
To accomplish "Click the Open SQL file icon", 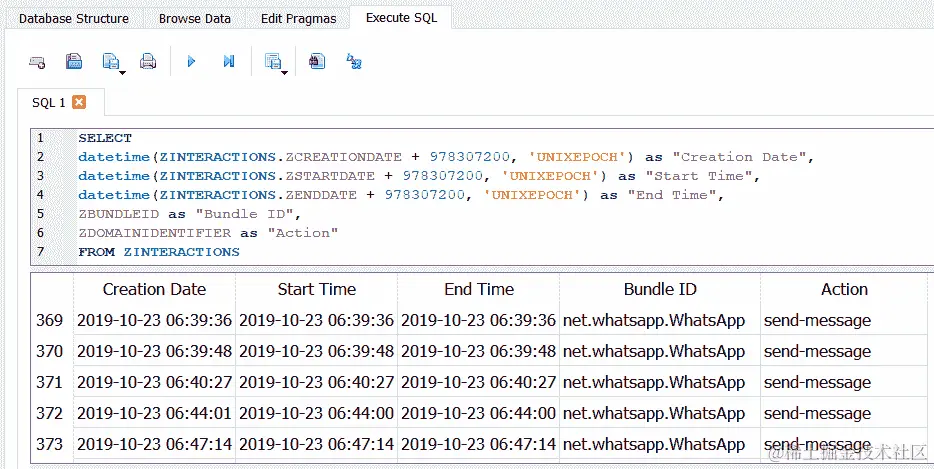I will pyautogui.click(x=74, y=61).
